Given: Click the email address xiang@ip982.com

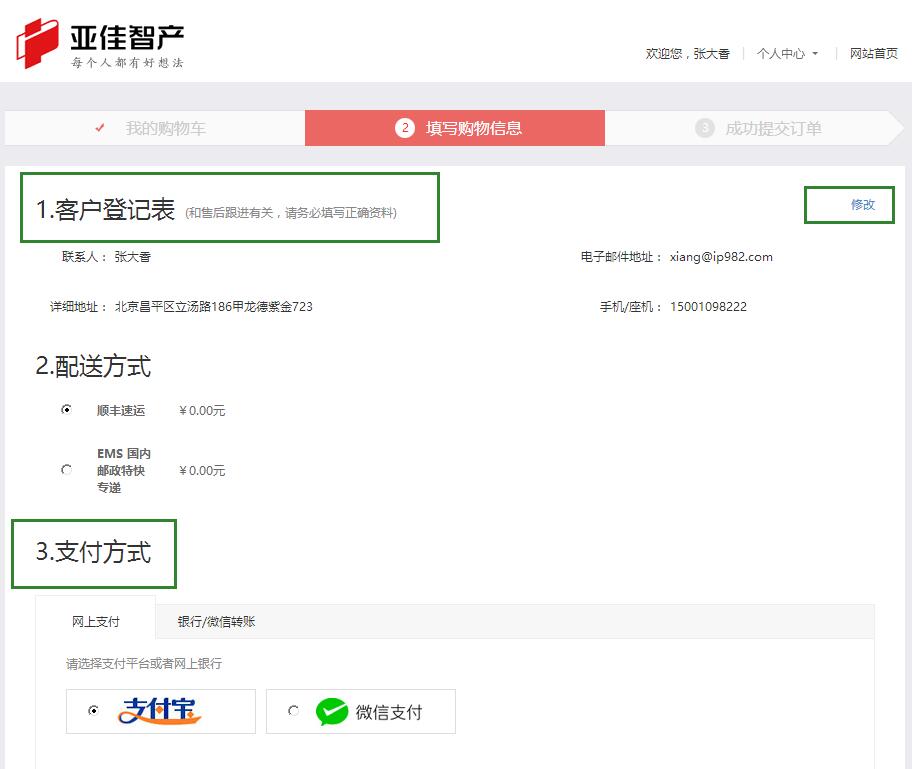Looking at the screenshot, I should point(721,257).
